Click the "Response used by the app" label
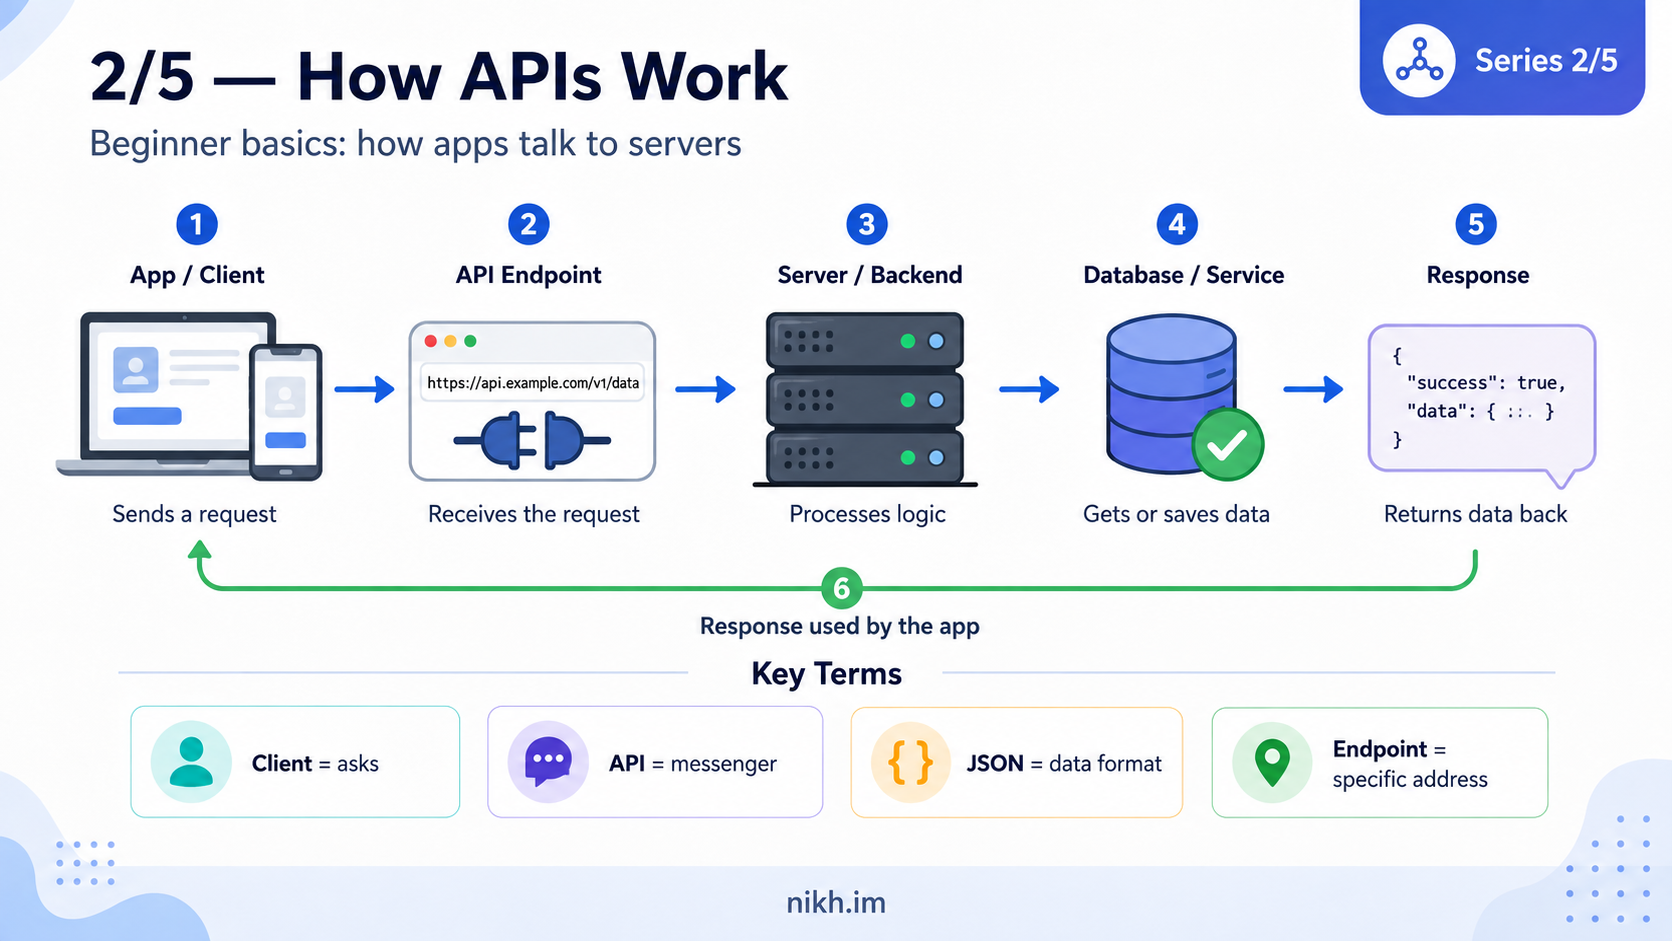 coord(840,626)
